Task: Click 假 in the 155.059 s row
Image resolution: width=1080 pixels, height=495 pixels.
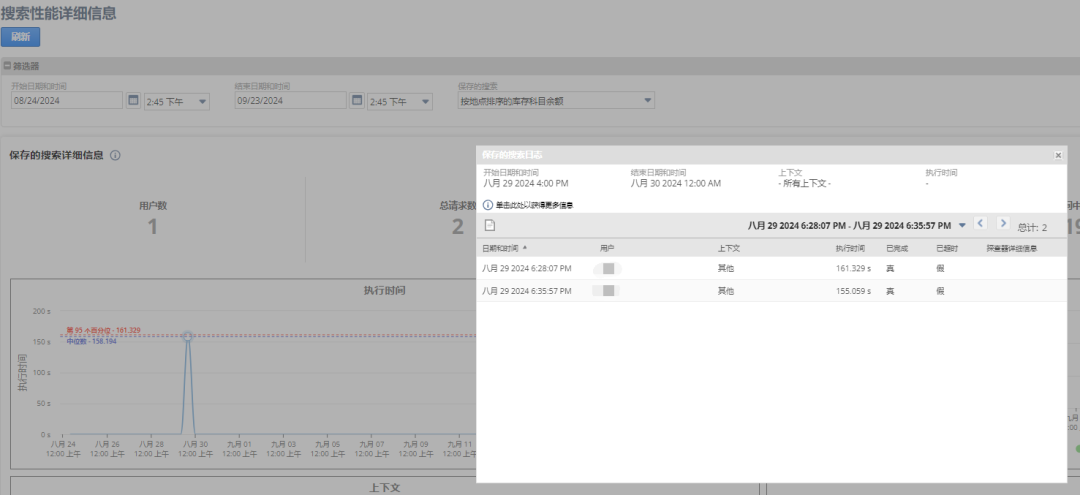Action: (x=940, y=291)
